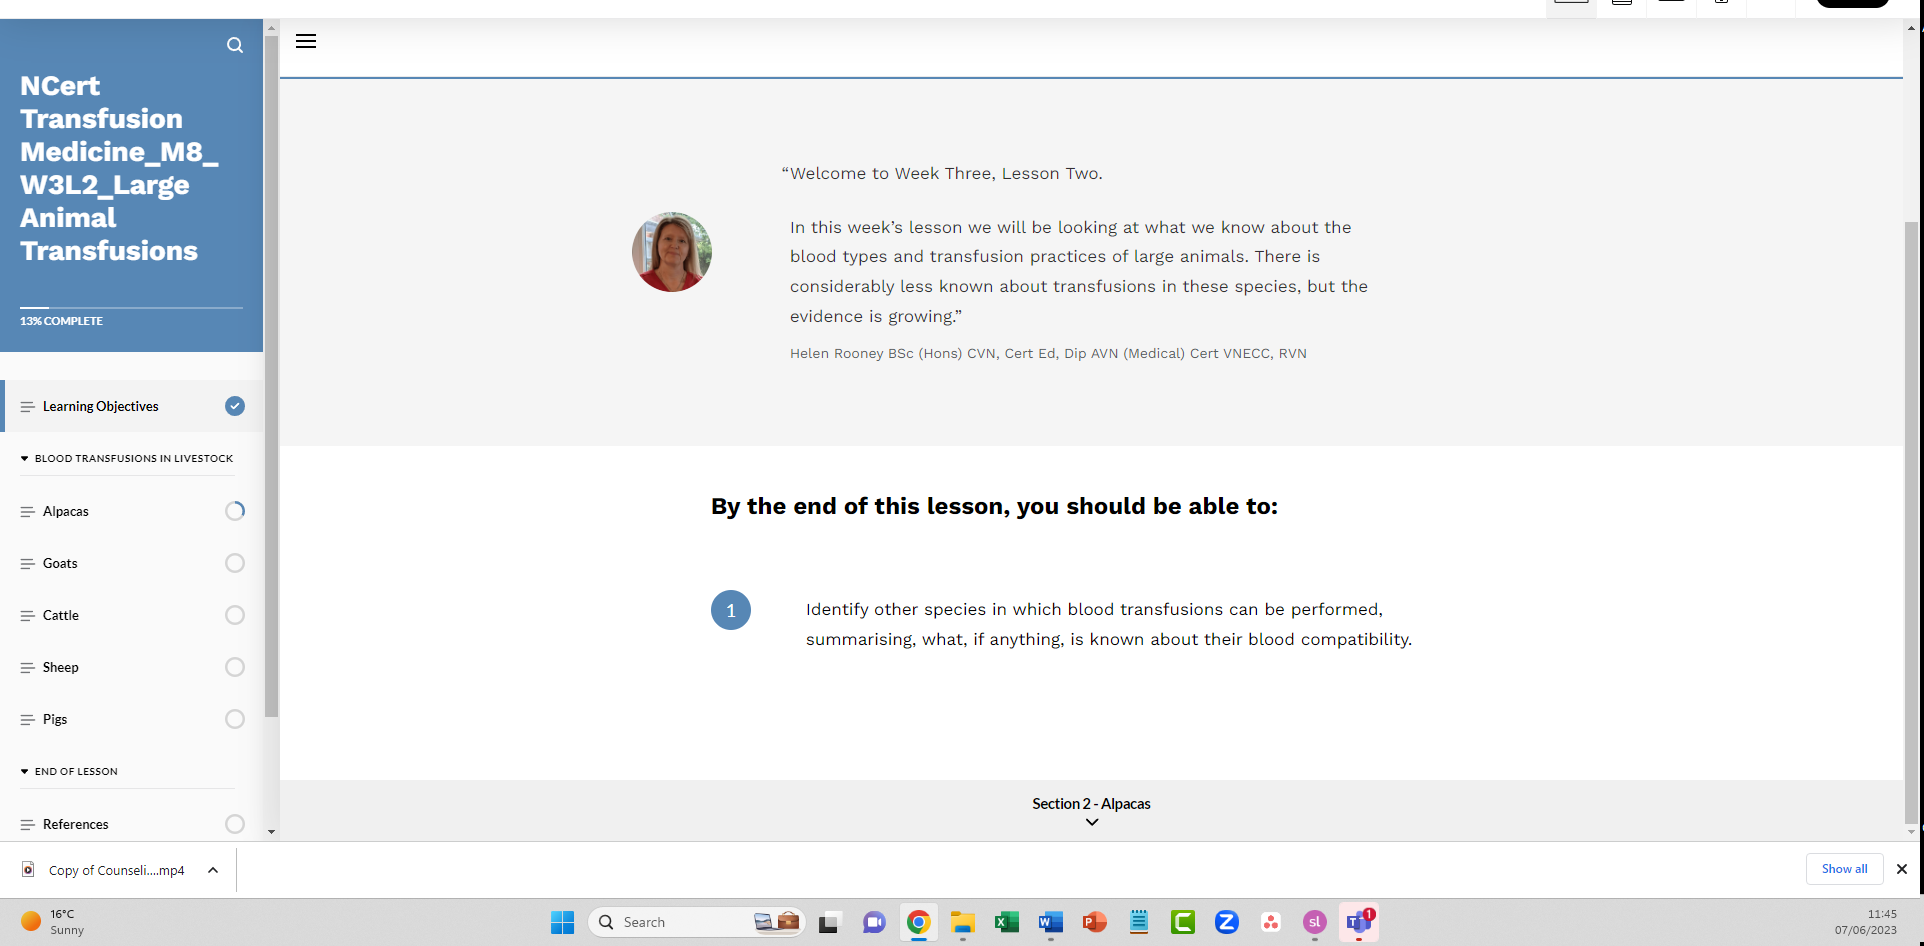Click inside the taskbar Search box

[x=697, y=922]
